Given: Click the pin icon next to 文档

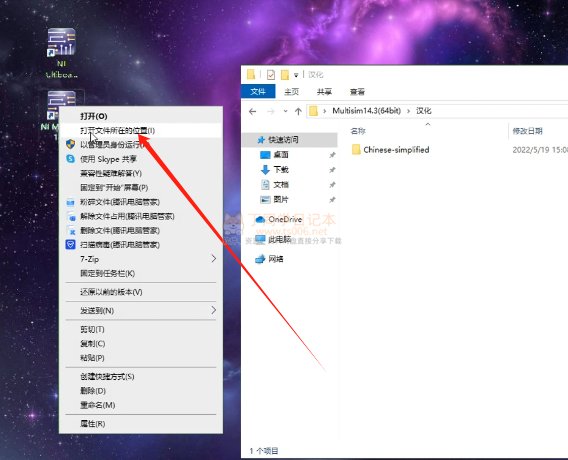Looking at the screenshot, I should (331, 185).
